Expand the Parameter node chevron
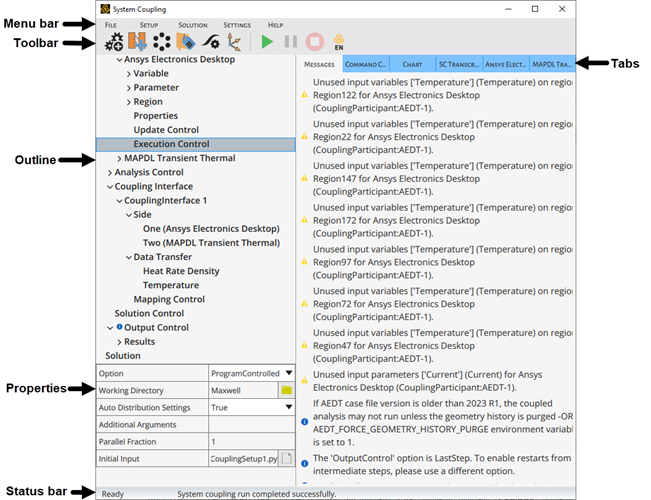651x500 pixels. pos(129,88)
